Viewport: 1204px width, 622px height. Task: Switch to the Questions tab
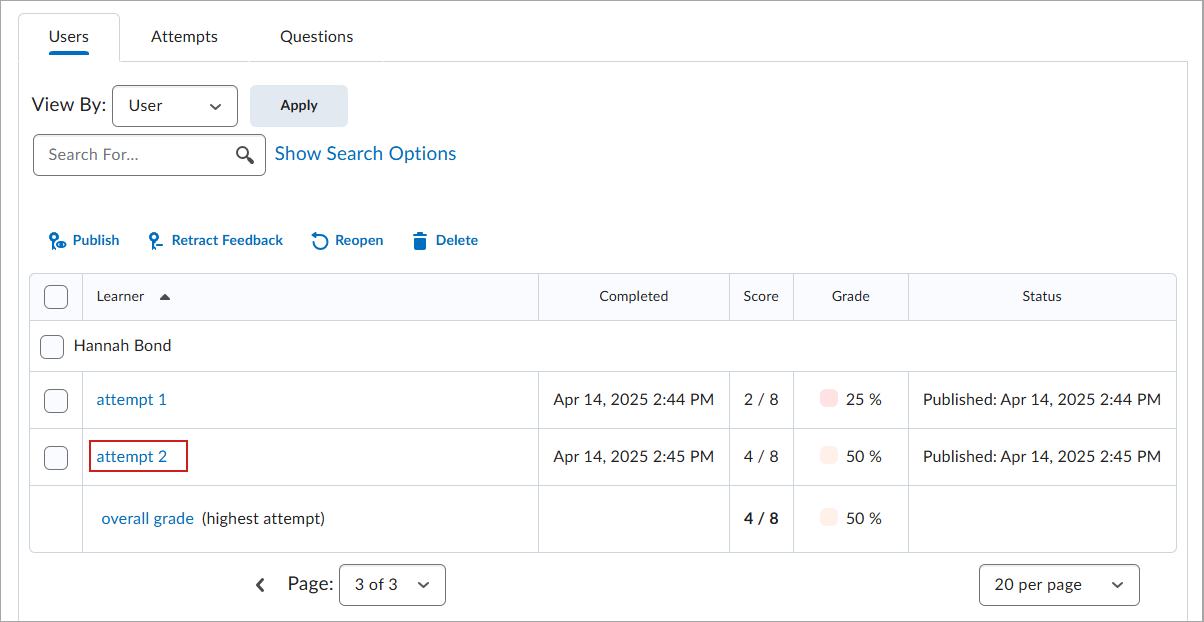(316, 37)
